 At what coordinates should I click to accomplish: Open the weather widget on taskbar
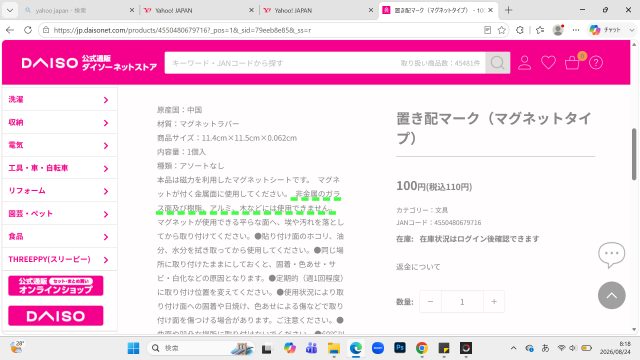pyautogui.click(x=17, y=347)
